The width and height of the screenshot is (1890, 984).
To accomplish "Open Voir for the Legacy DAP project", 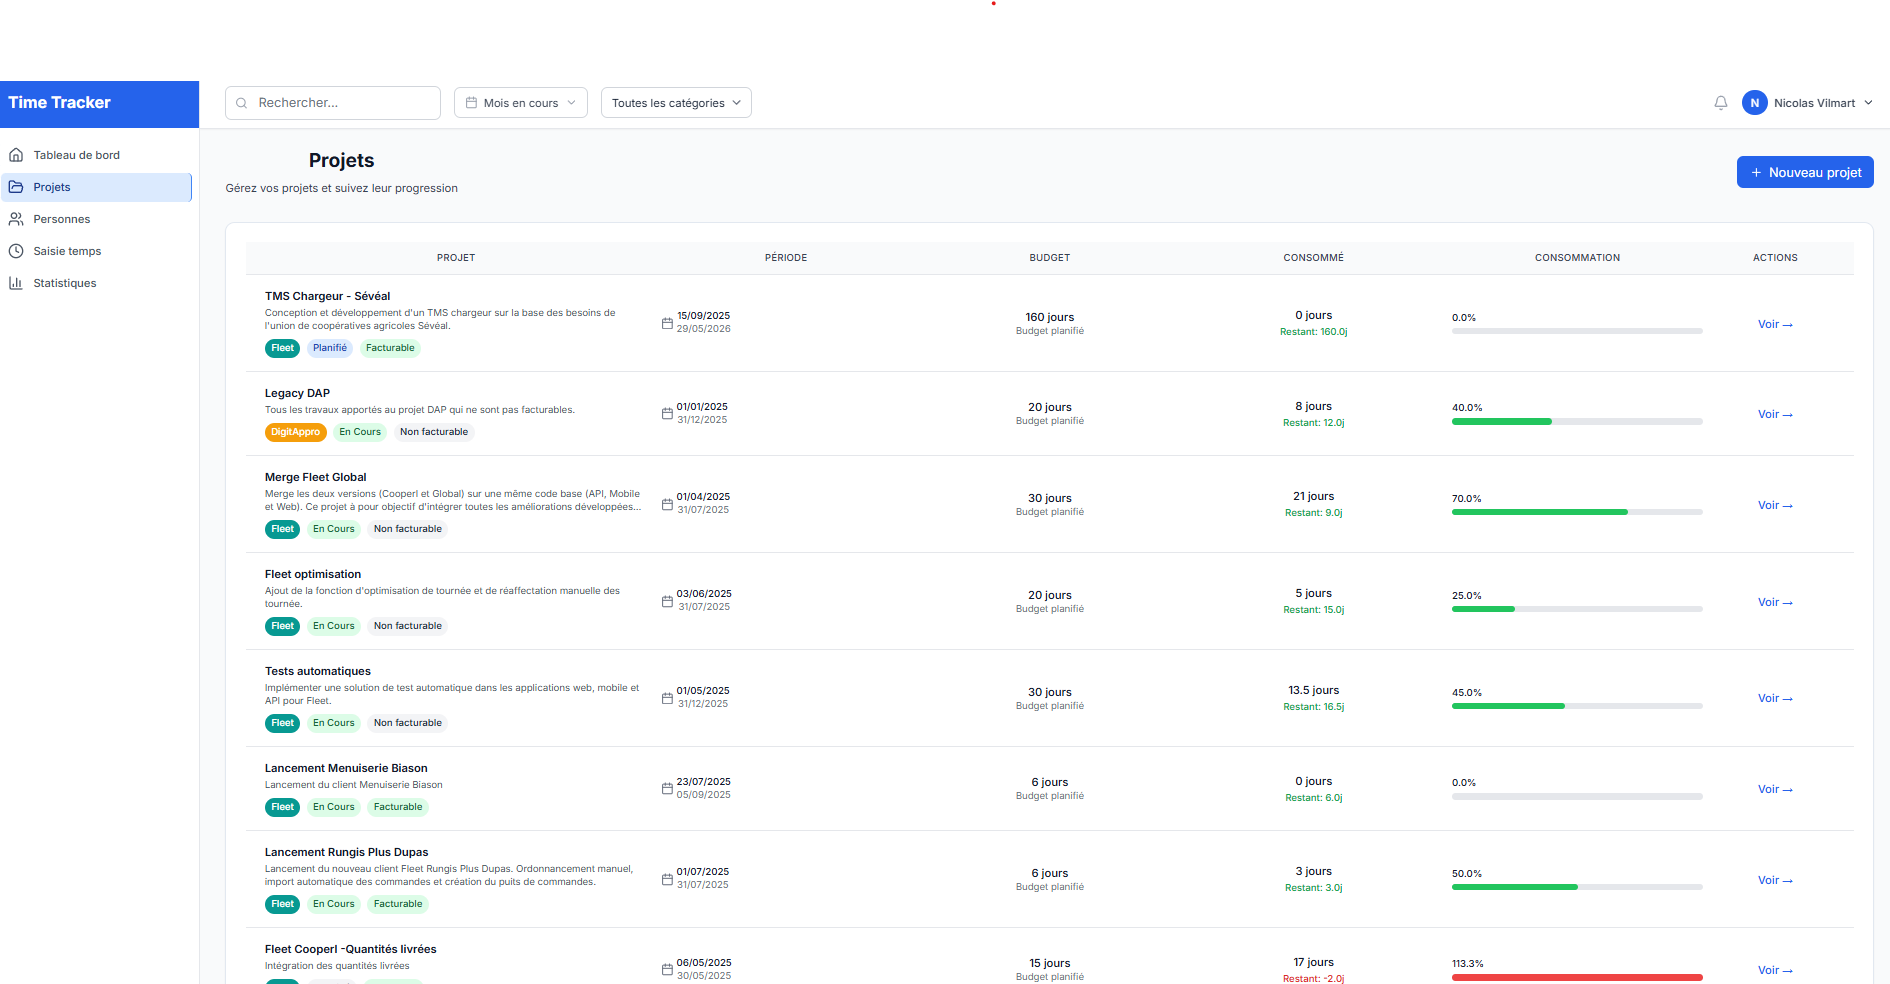I will [1774, 414].
